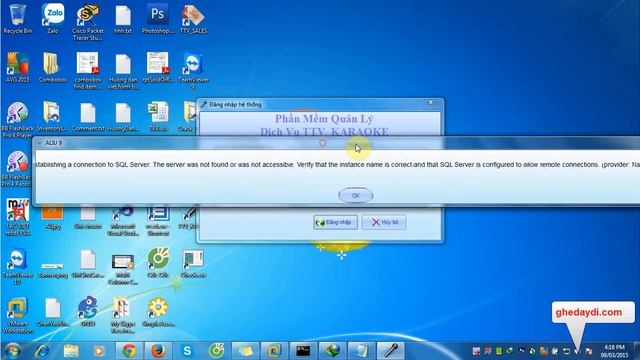Open the green Cốc Cốc desktop shortcut
The height and width of the screenshot is (360, 640).
[158, 263]
